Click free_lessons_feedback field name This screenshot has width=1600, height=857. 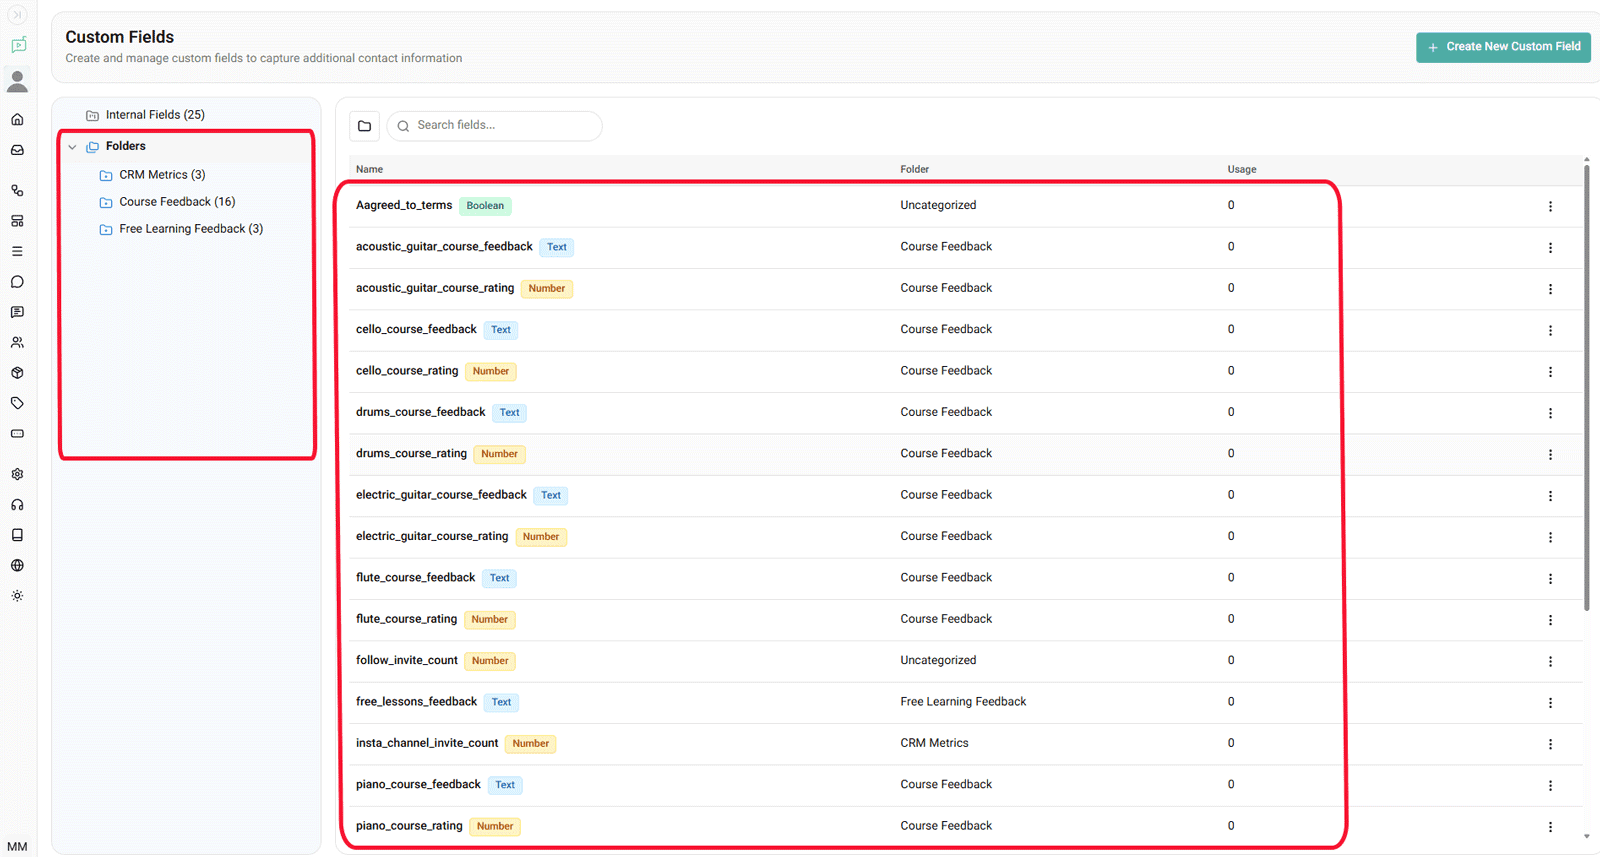(x=416, y=702)
